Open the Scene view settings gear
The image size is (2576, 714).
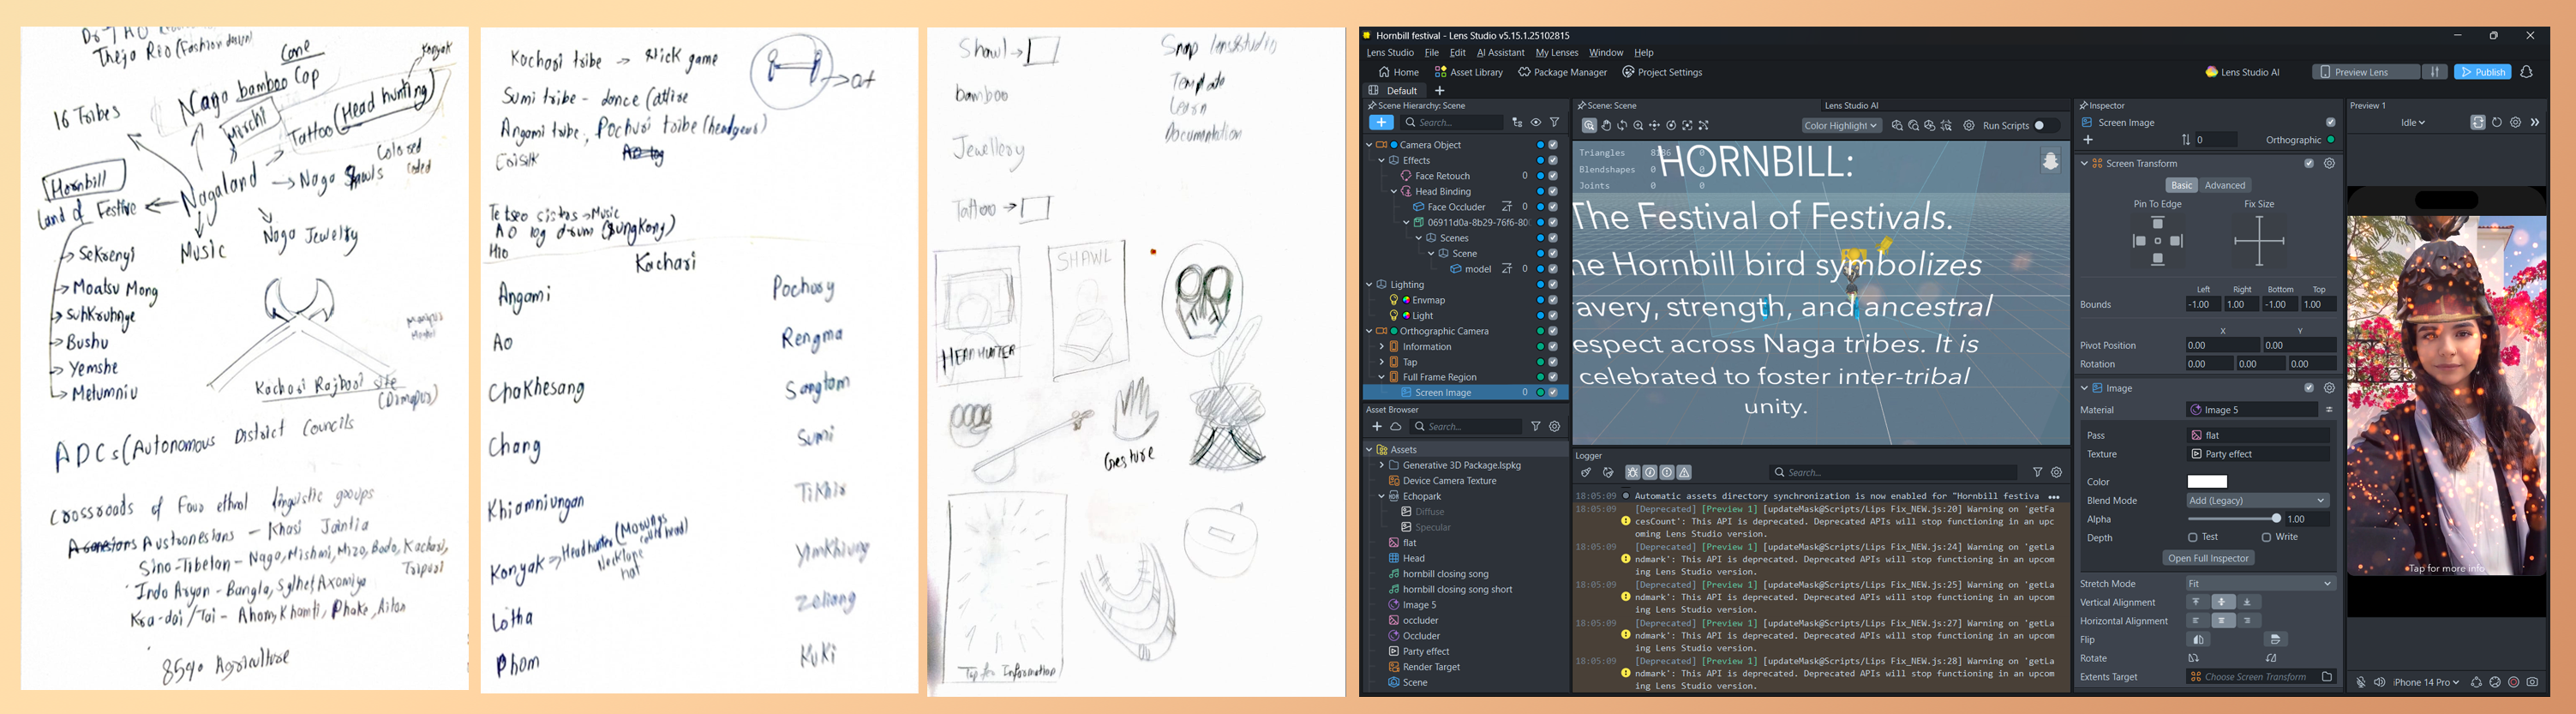[x=1969, y=126]
